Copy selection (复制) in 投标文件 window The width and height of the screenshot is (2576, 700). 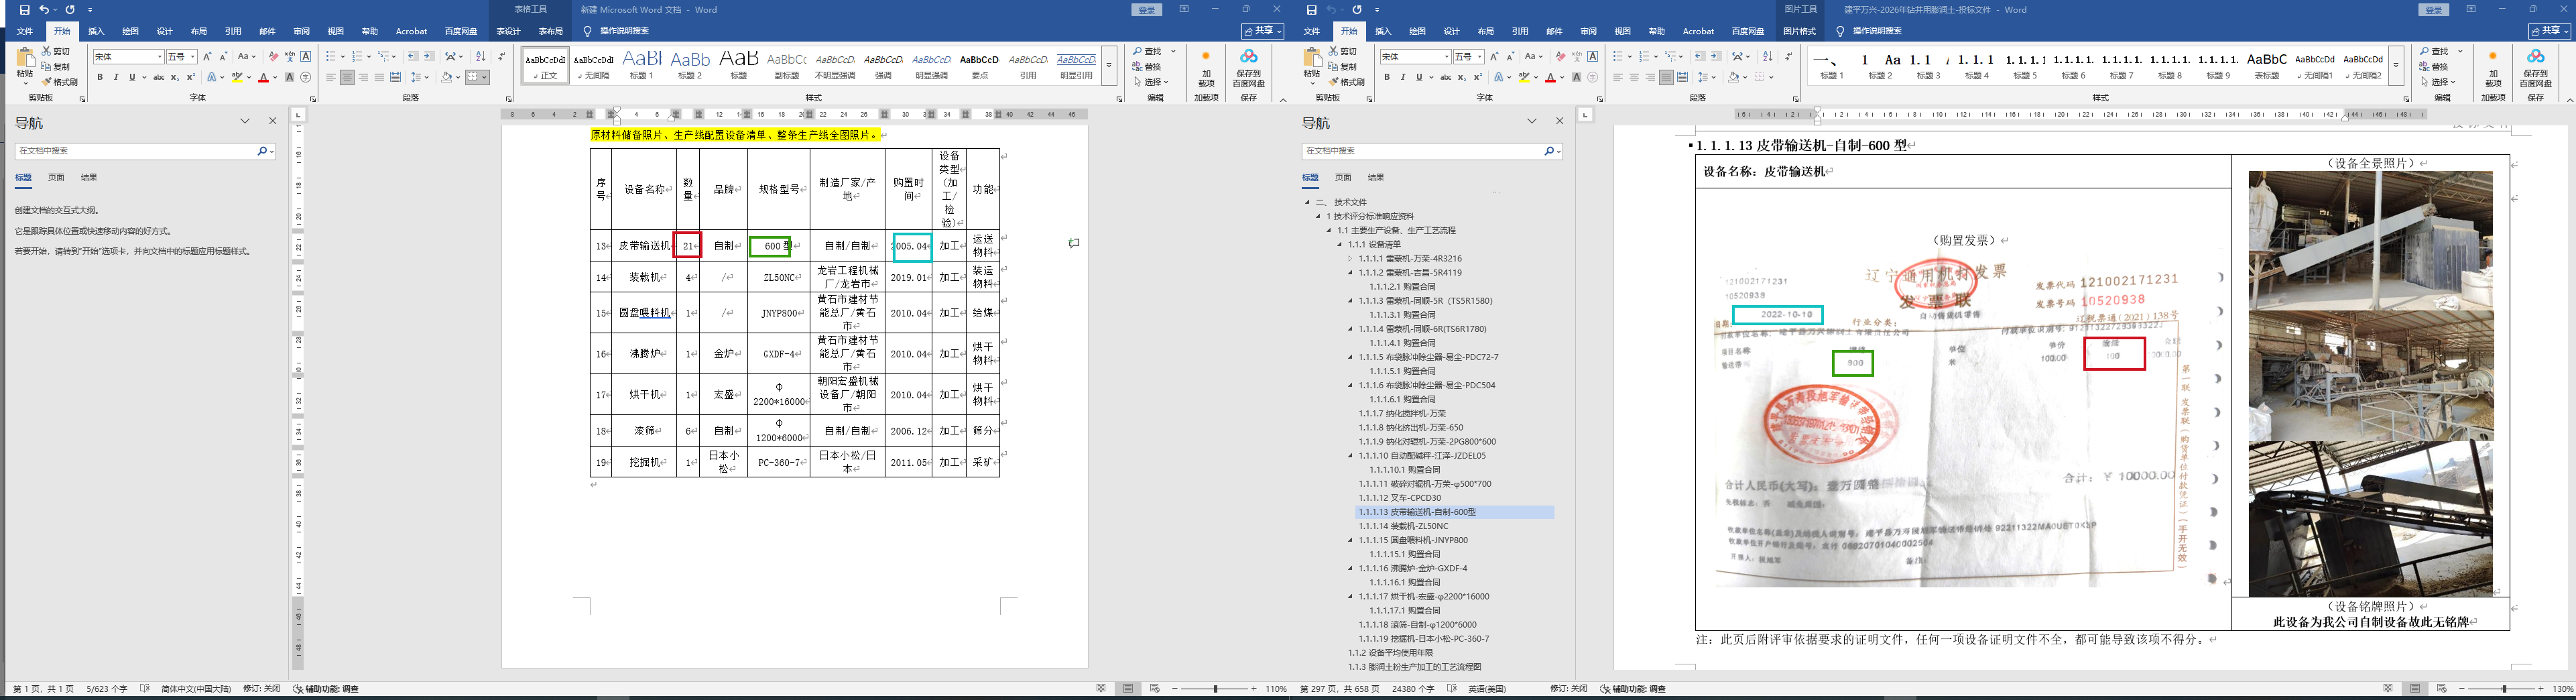tap(1343, 67)
